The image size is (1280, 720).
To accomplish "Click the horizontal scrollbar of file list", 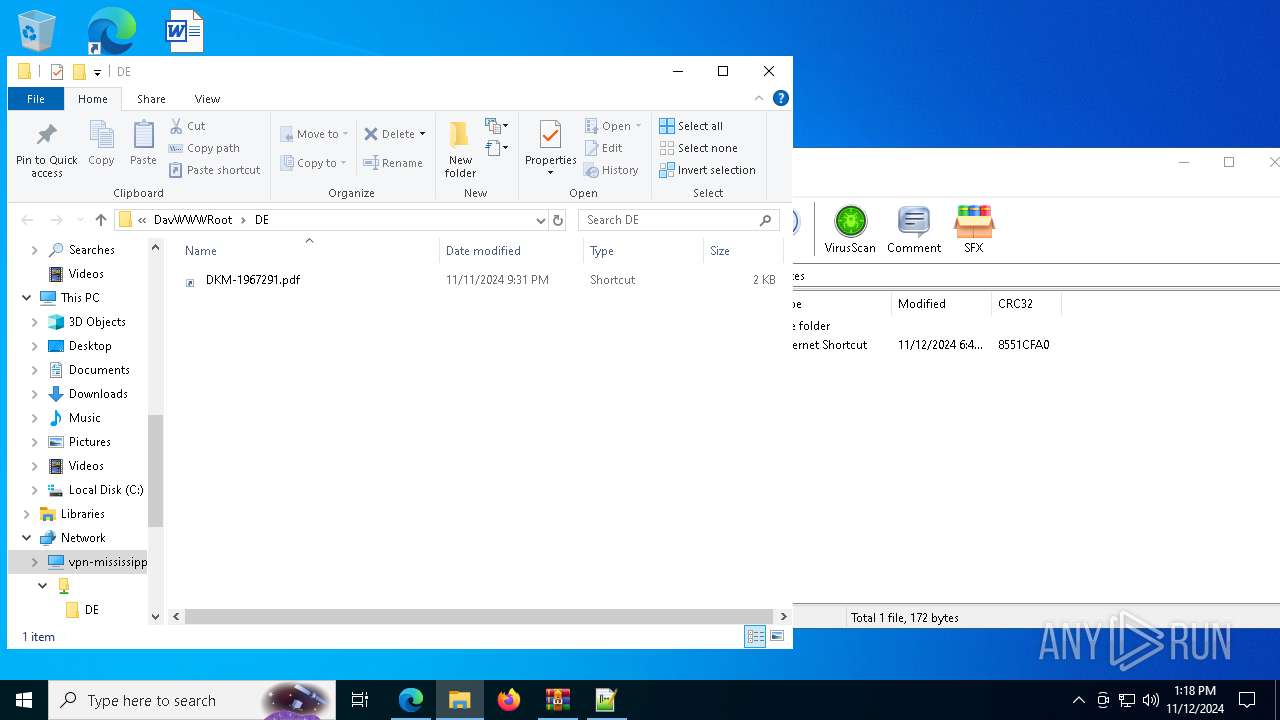I will [x=479, y=617].
